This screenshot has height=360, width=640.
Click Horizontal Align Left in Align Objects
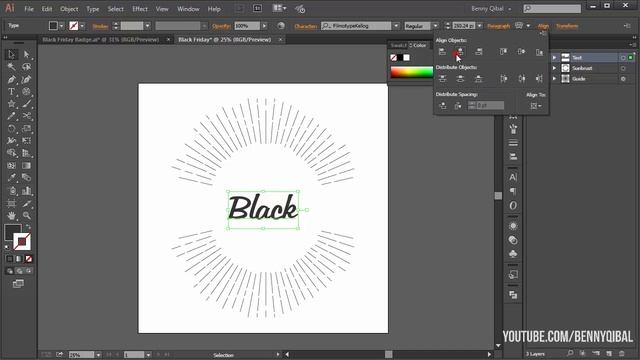442,52
